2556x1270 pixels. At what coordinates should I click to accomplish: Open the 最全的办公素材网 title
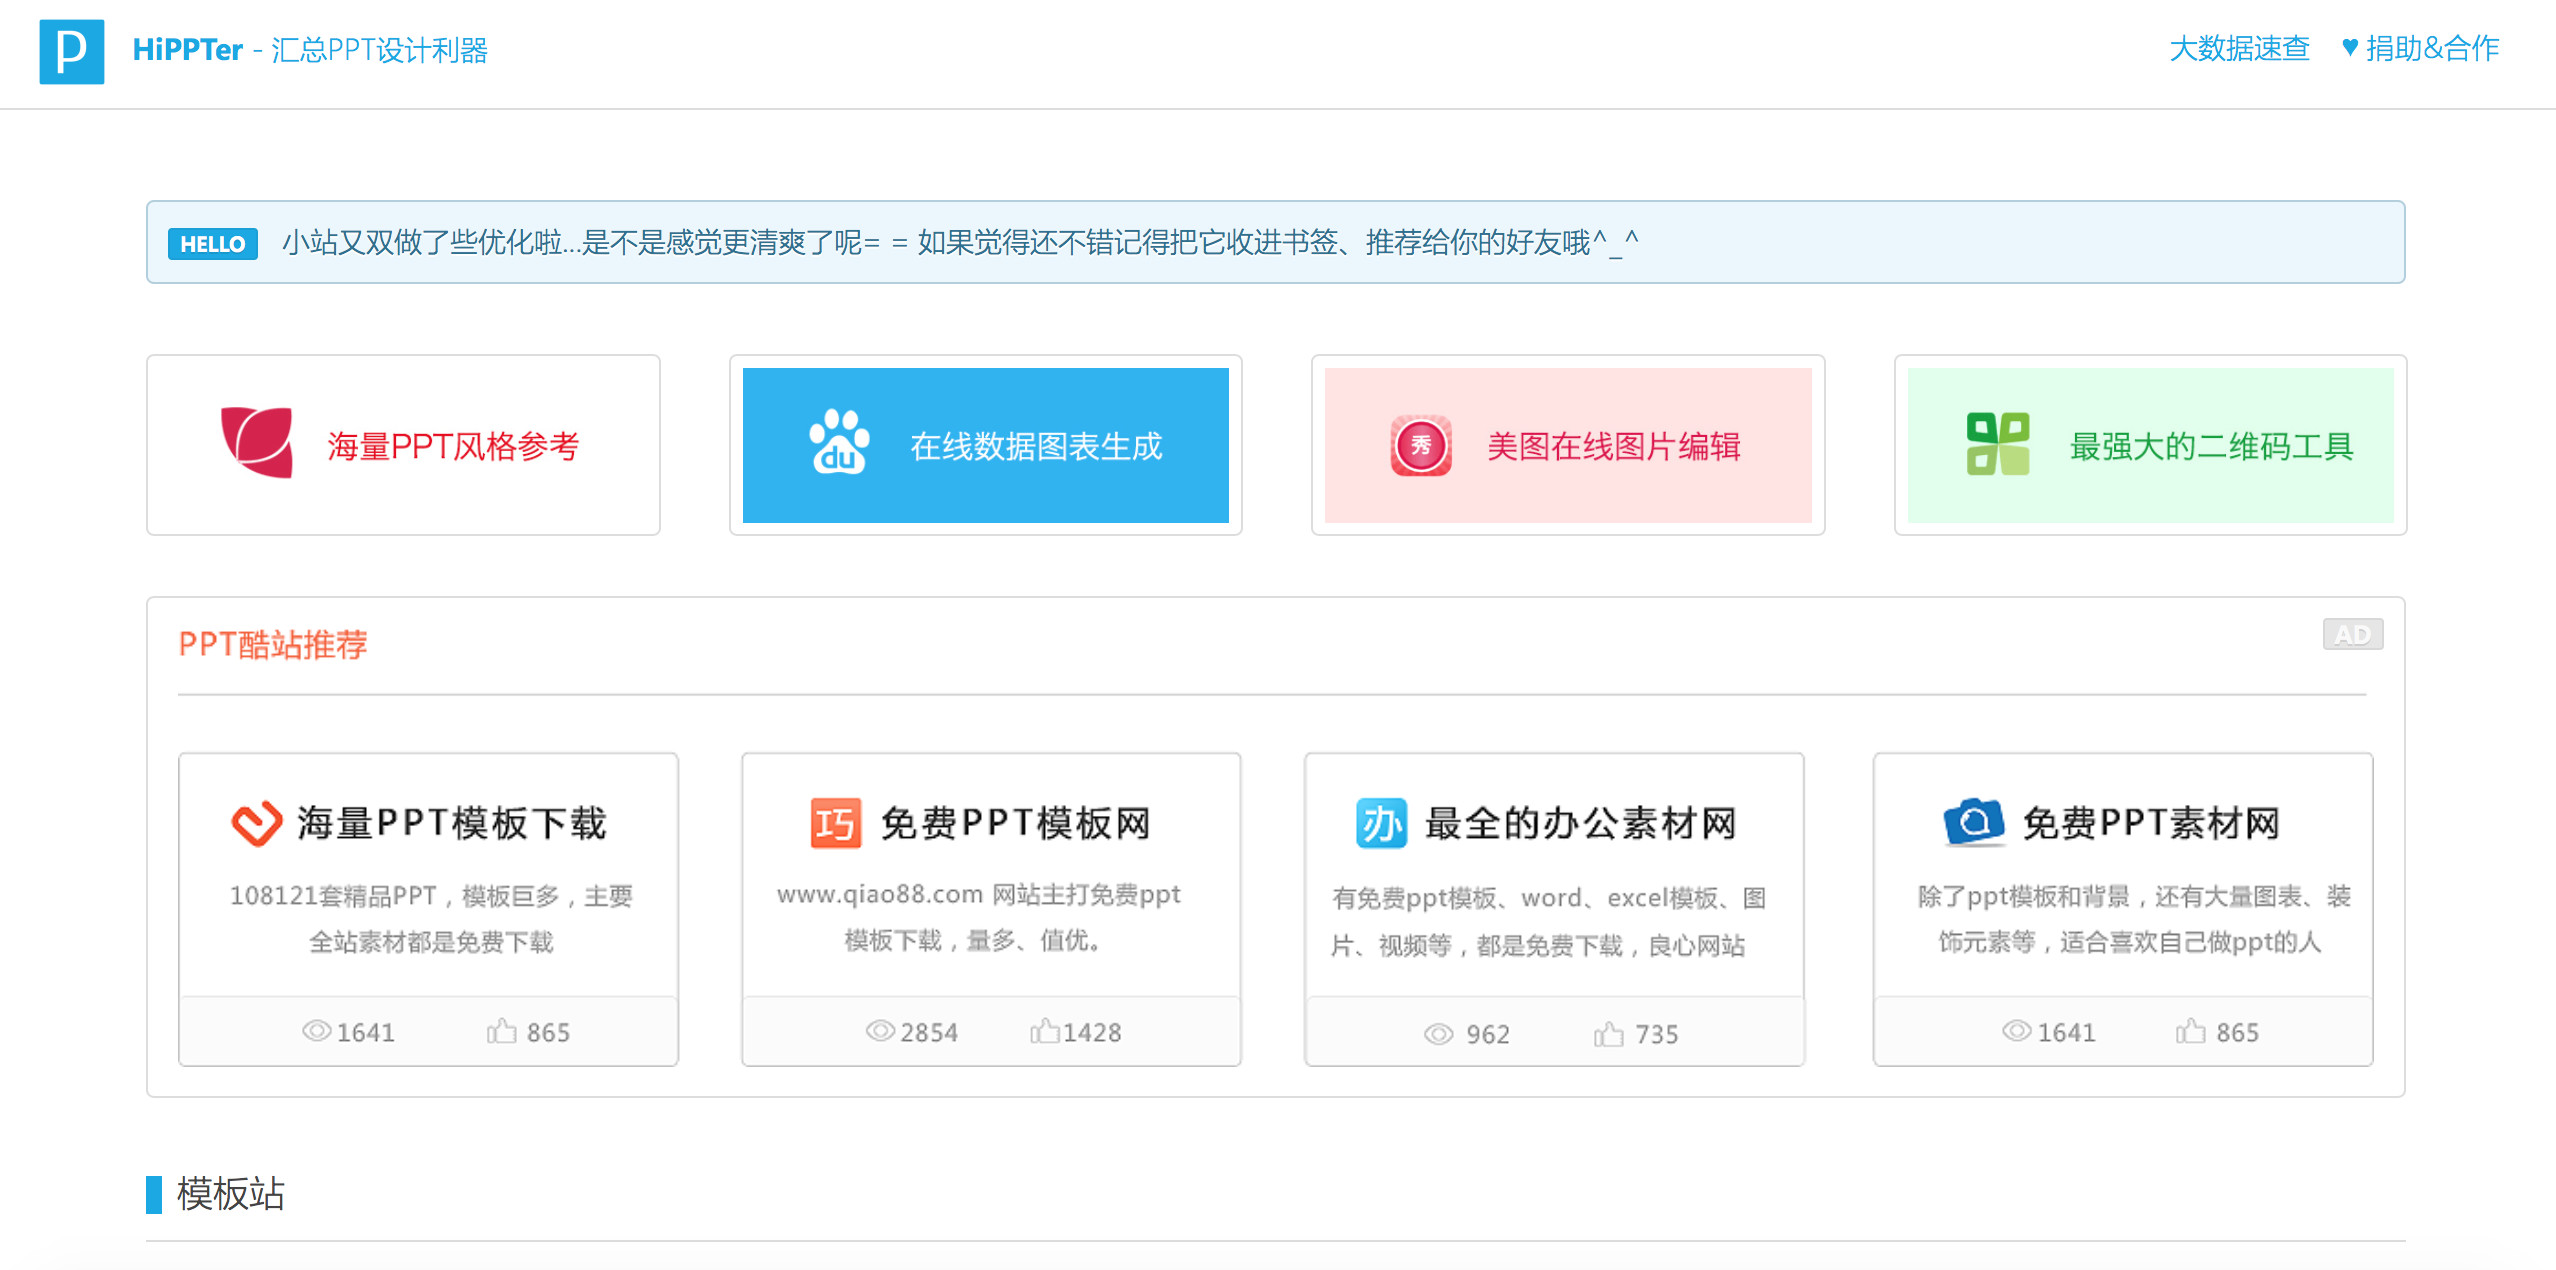coord(1580,823)
